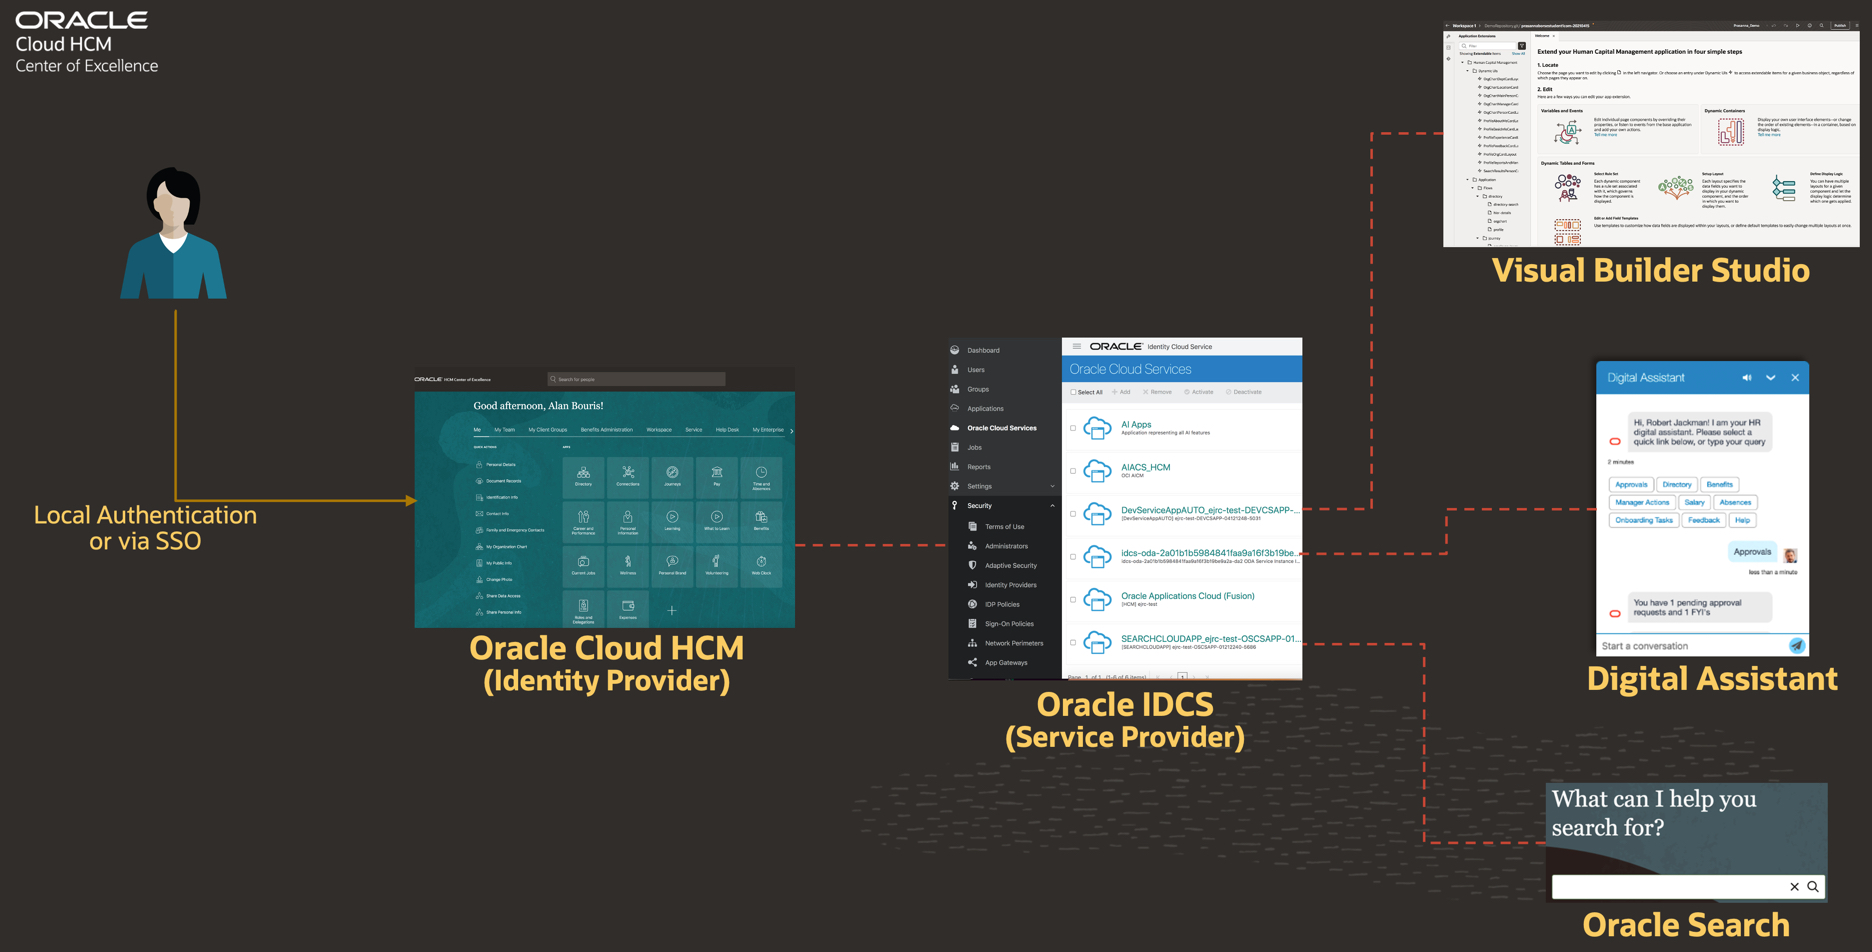Click the Approvals quick link in Digital Assistant
Viewport: 1872px width, 952px height.
pyautogui.click(x=1631, y=485)
